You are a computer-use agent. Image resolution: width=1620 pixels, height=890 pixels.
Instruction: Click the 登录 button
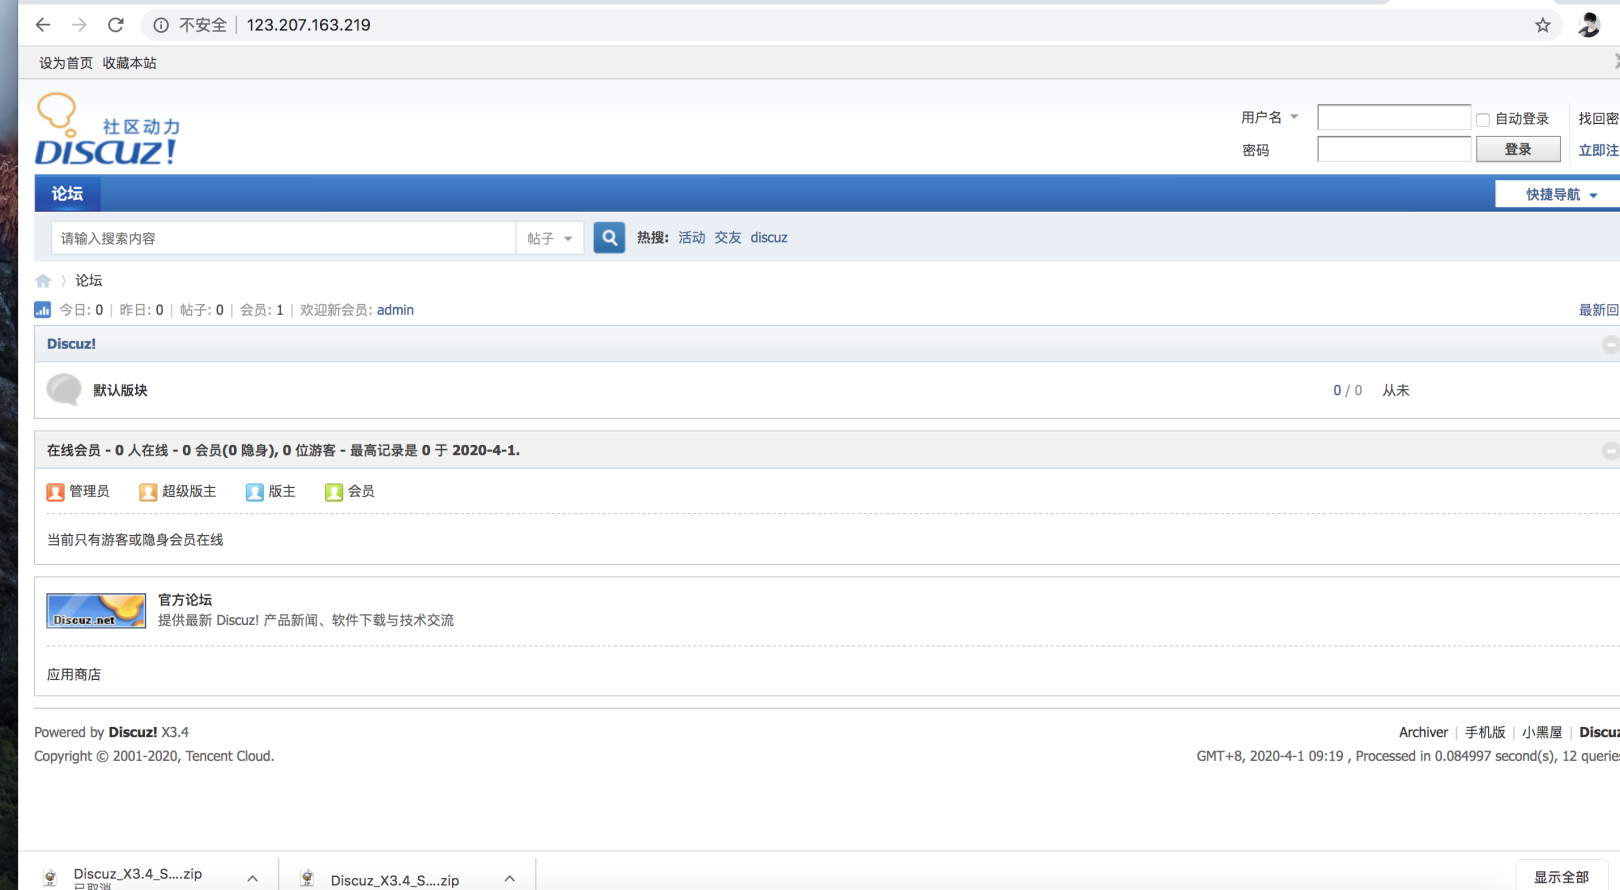[x=1518, y=149]
